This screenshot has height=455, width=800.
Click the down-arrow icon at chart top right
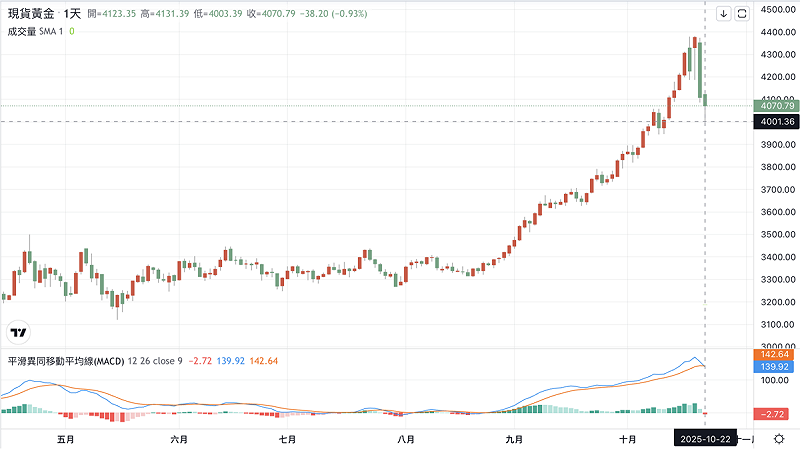pos(724,14)
